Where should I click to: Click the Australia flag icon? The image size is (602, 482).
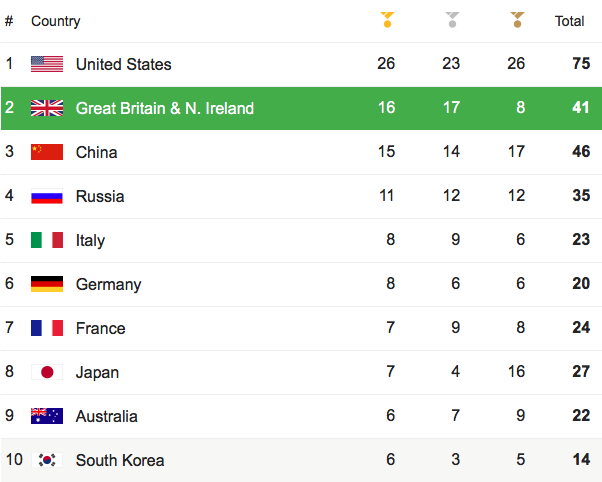47,416
